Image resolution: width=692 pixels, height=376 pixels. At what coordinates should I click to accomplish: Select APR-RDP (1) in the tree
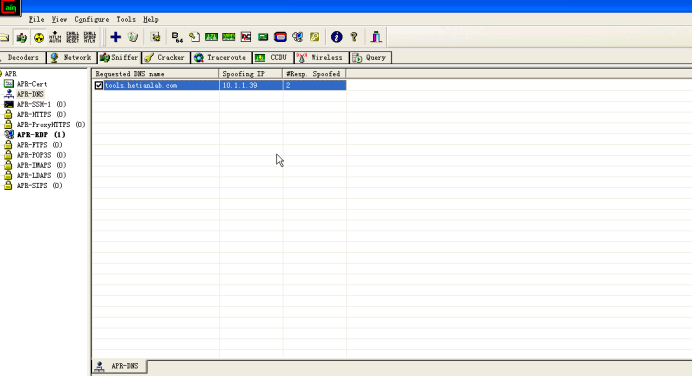[x=41, y=135]
